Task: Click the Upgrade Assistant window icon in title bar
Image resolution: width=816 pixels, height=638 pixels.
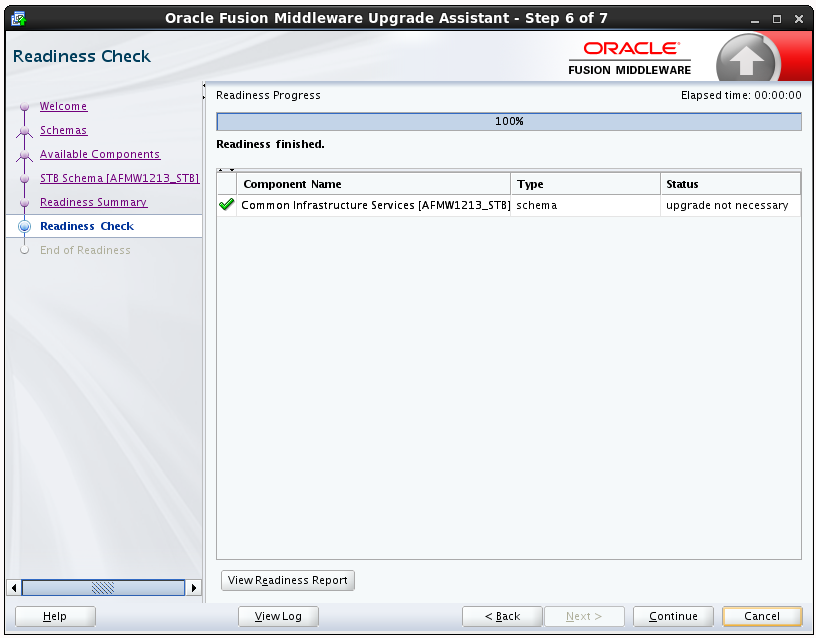Action: (19, 19)
